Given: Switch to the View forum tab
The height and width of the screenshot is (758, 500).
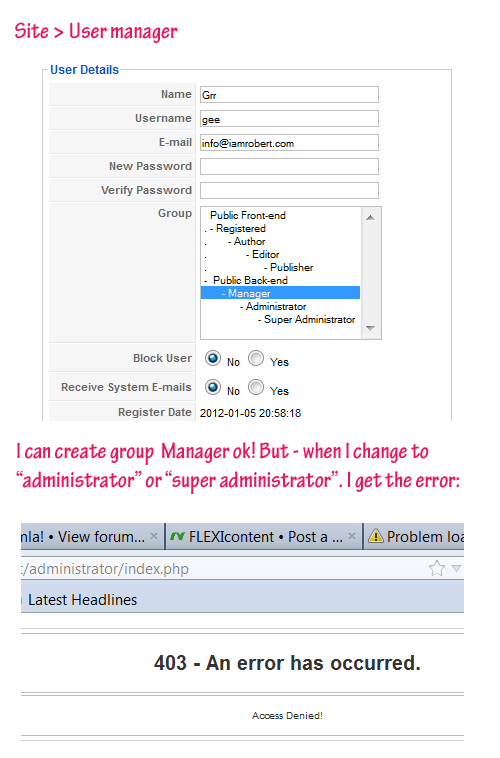Looking at the screenshot, I should click(91, 536).
